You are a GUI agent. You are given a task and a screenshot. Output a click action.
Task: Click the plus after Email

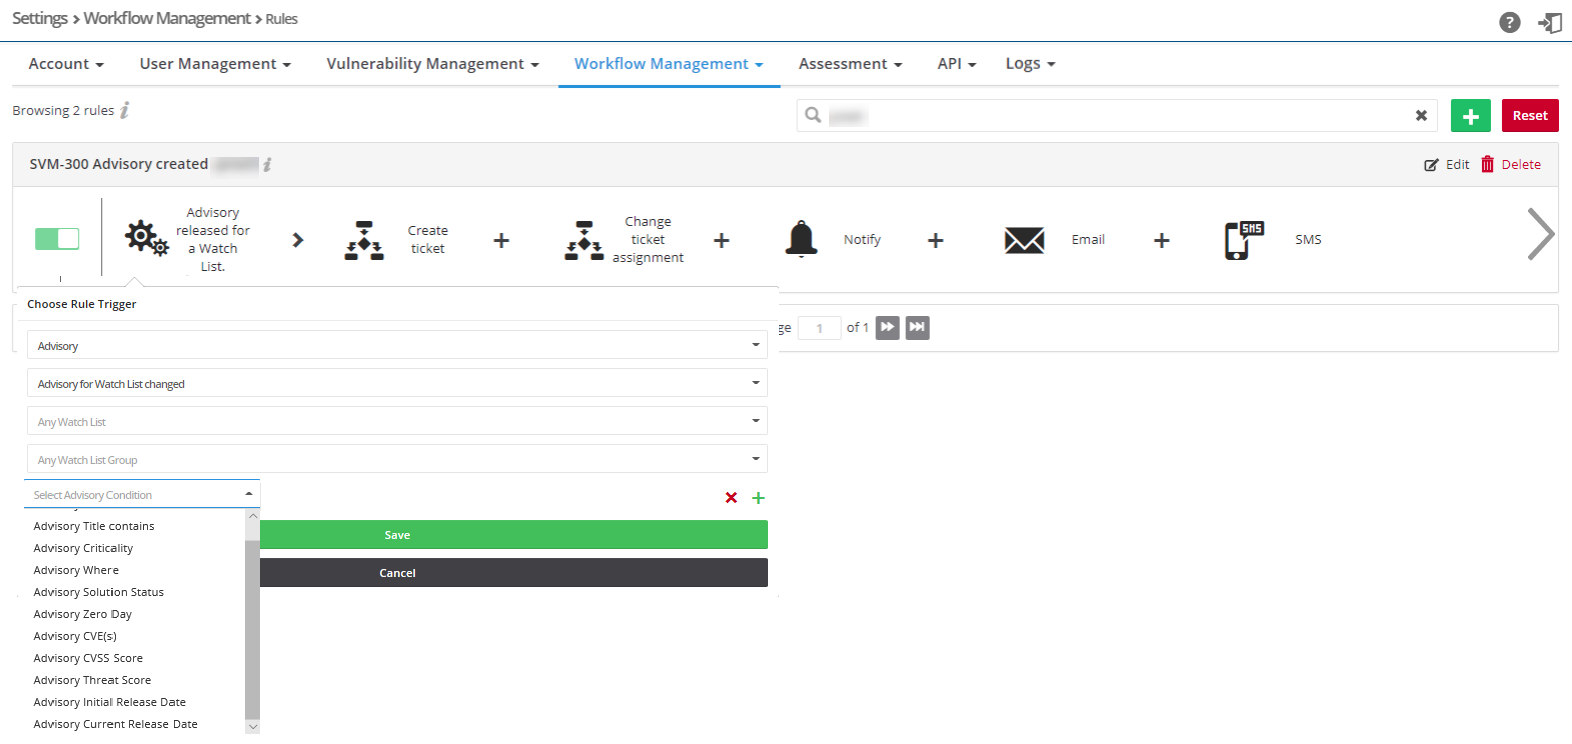point(1161,240)
